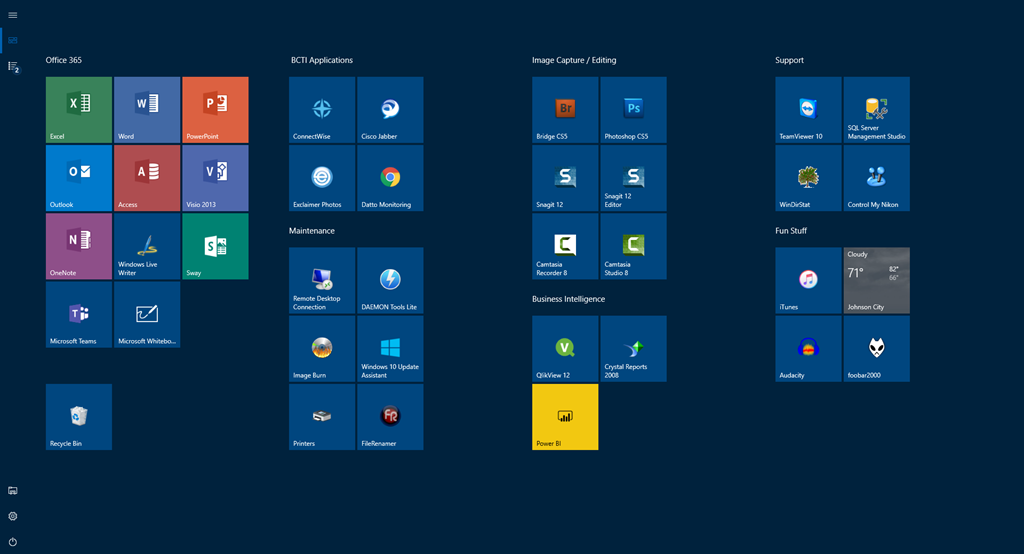This screenshot has height=554, width=1024.
Task: Open the Settings gear in the sidebar
Action: click(13, 516)
